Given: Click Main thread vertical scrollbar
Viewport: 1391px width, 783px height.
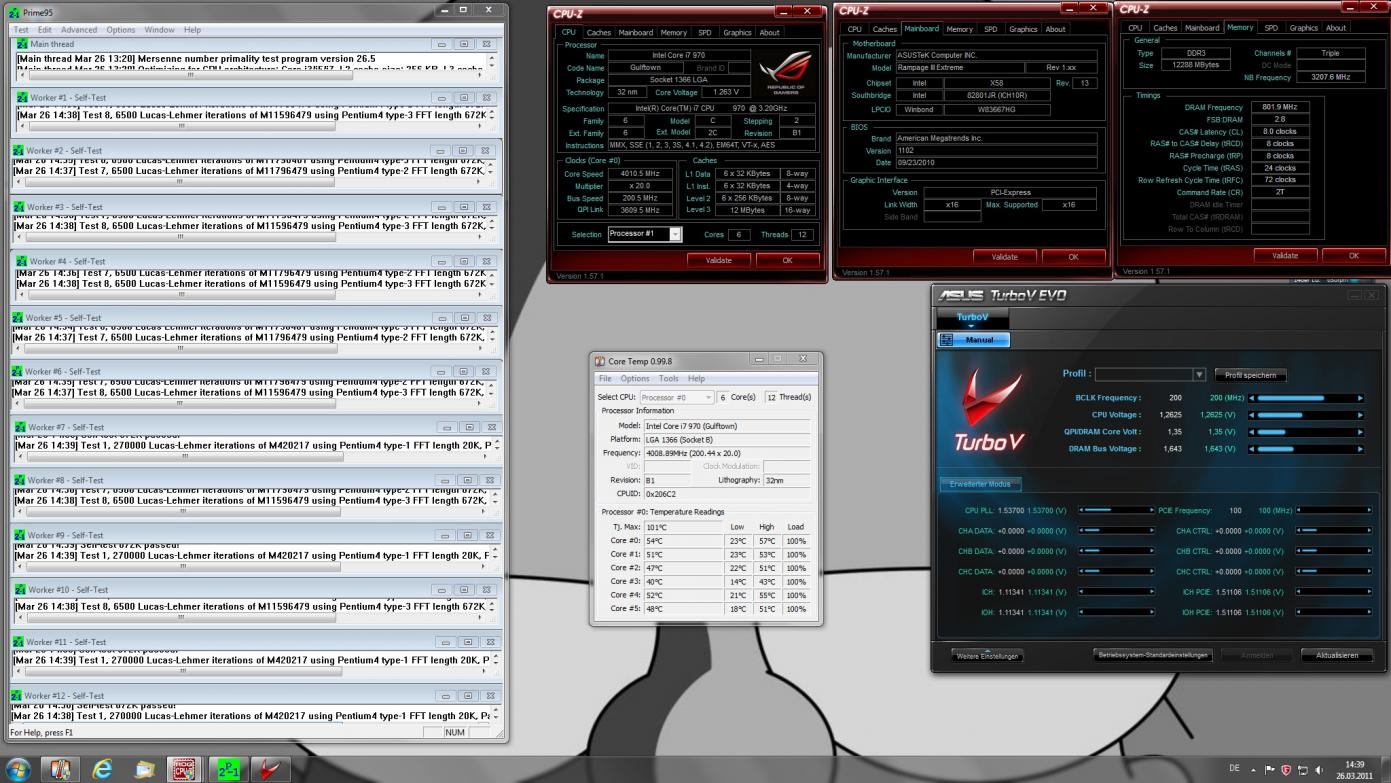Looking at the screenshot, I should click(491, 62).
